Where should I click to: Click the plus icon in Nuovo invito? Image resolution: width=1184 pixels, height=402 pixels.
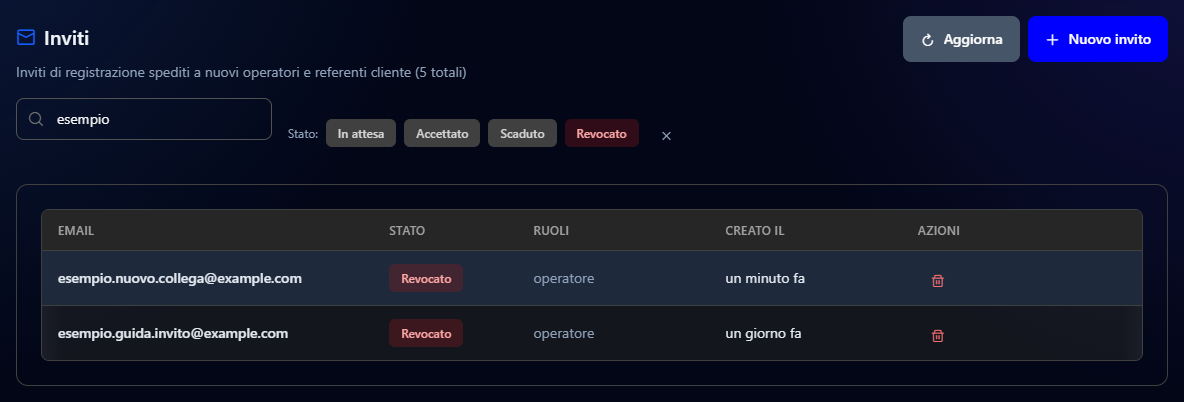tap(1053, 39)
